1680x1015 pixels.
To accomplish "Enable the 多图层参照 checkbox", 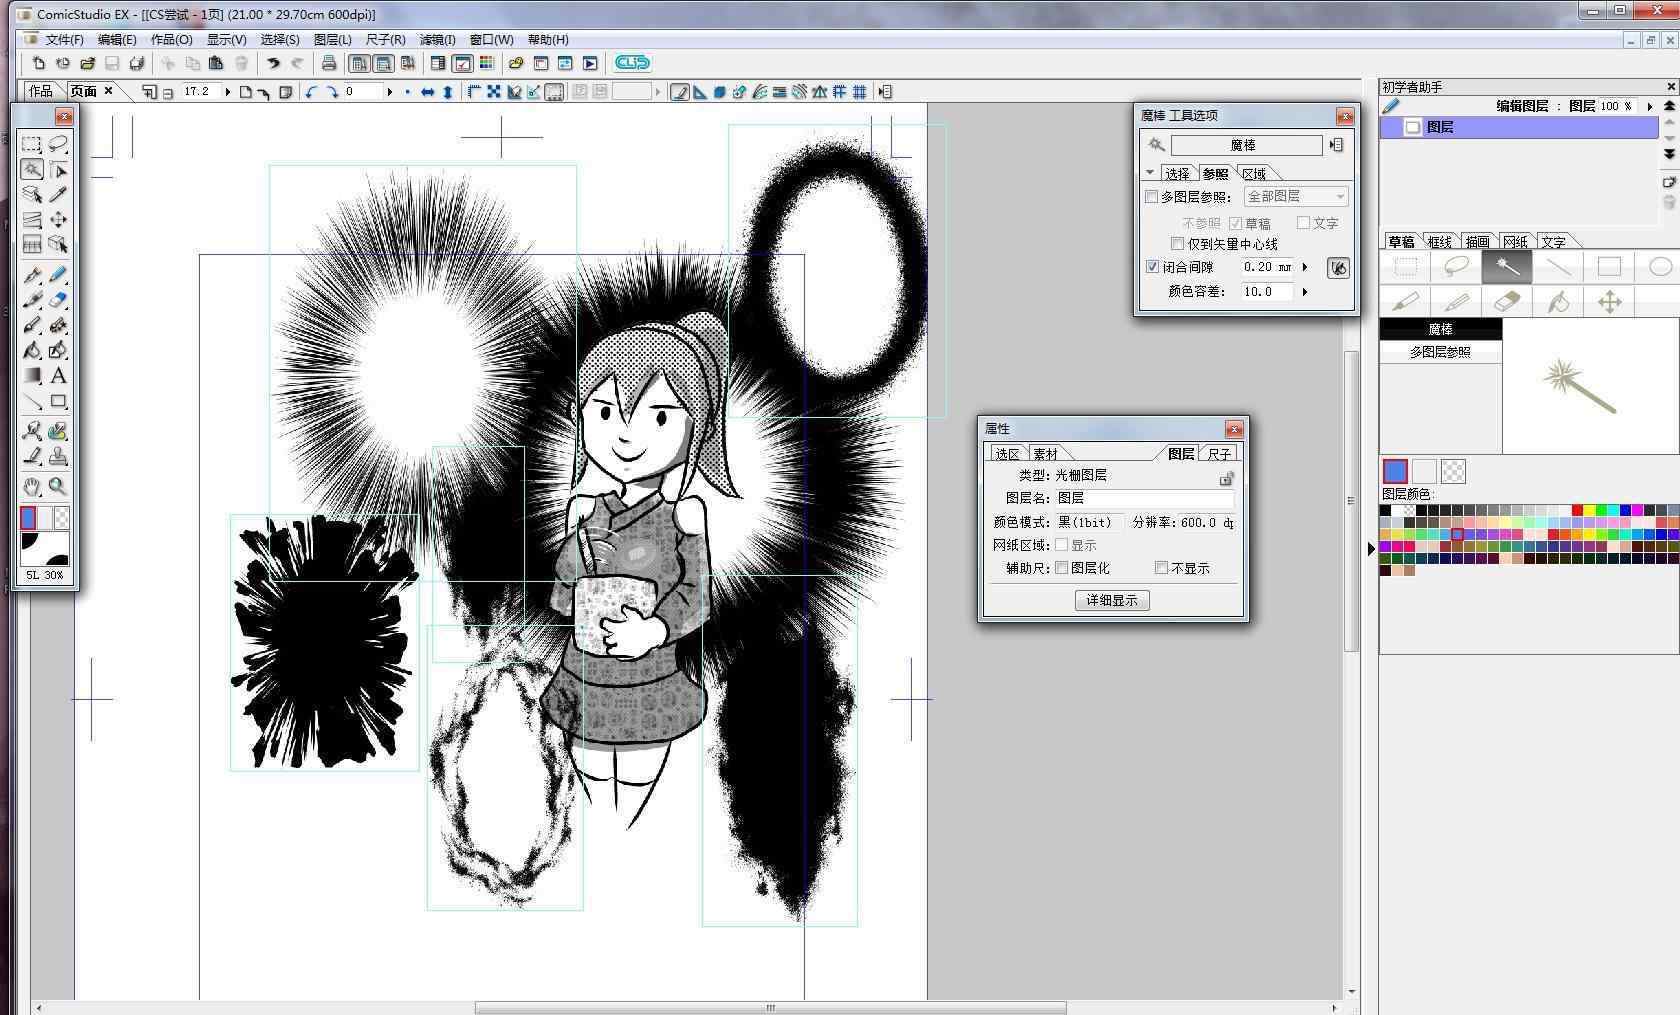I will [1151, 197].
